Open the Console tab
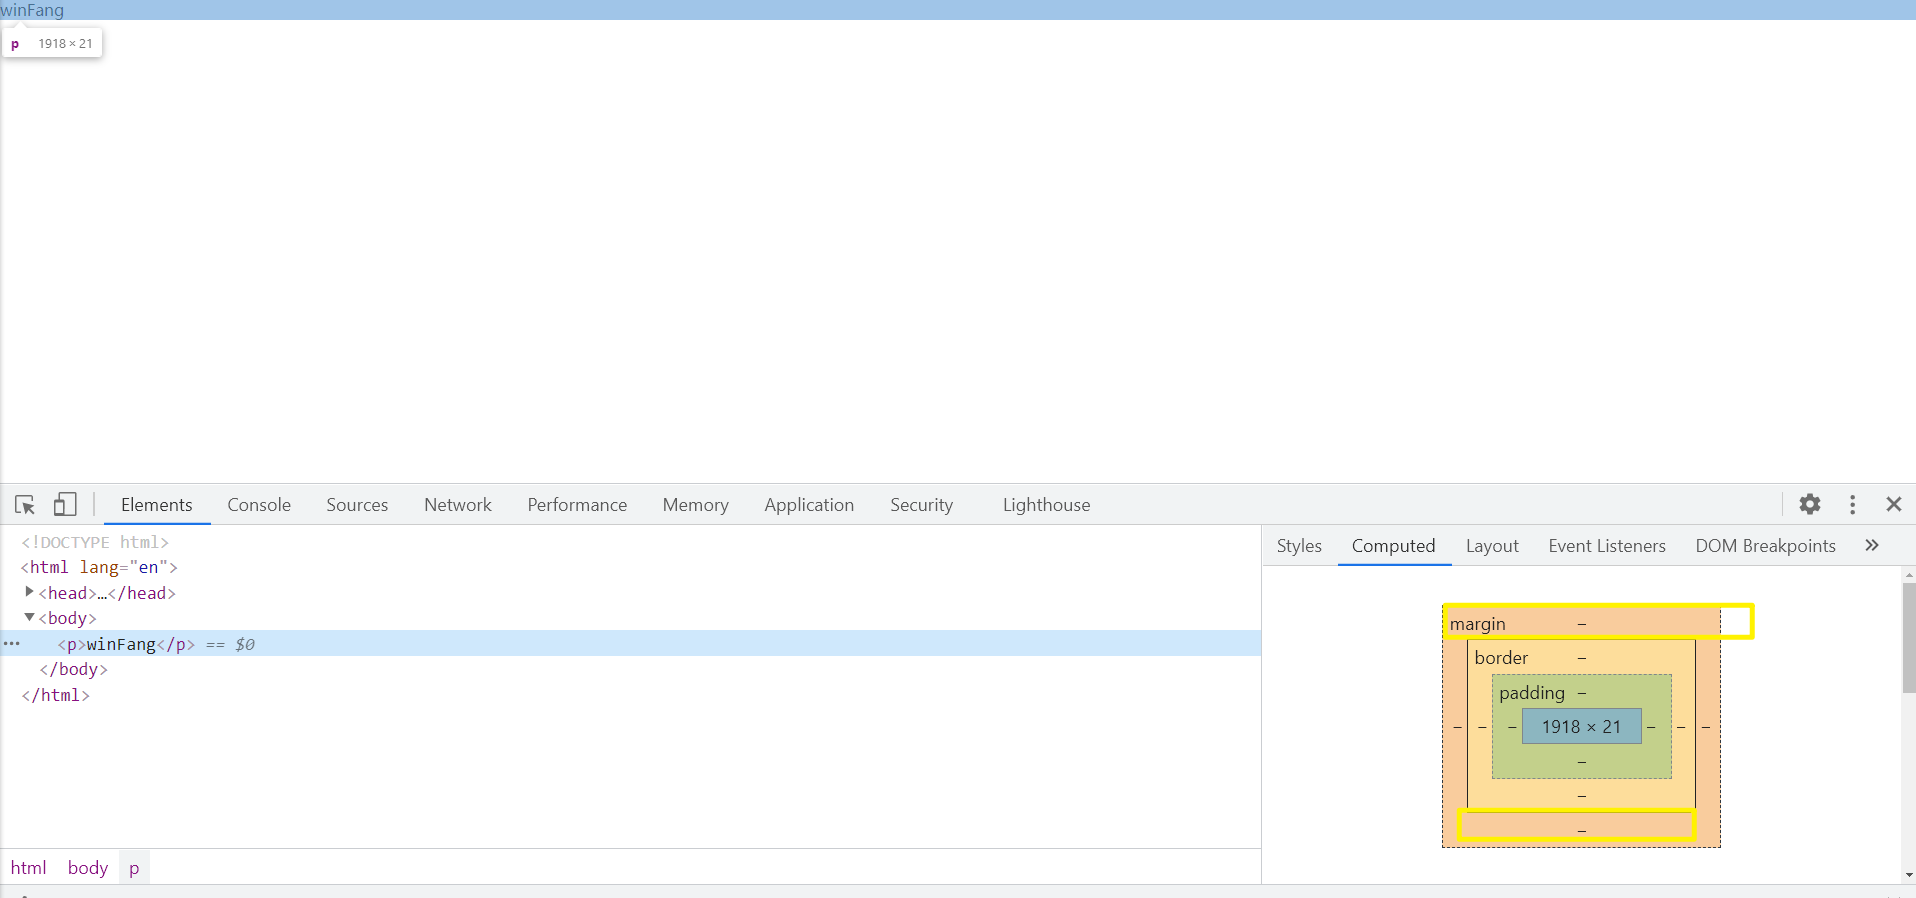The height and width of the screenshot is (898, 1916). [259, 505]
